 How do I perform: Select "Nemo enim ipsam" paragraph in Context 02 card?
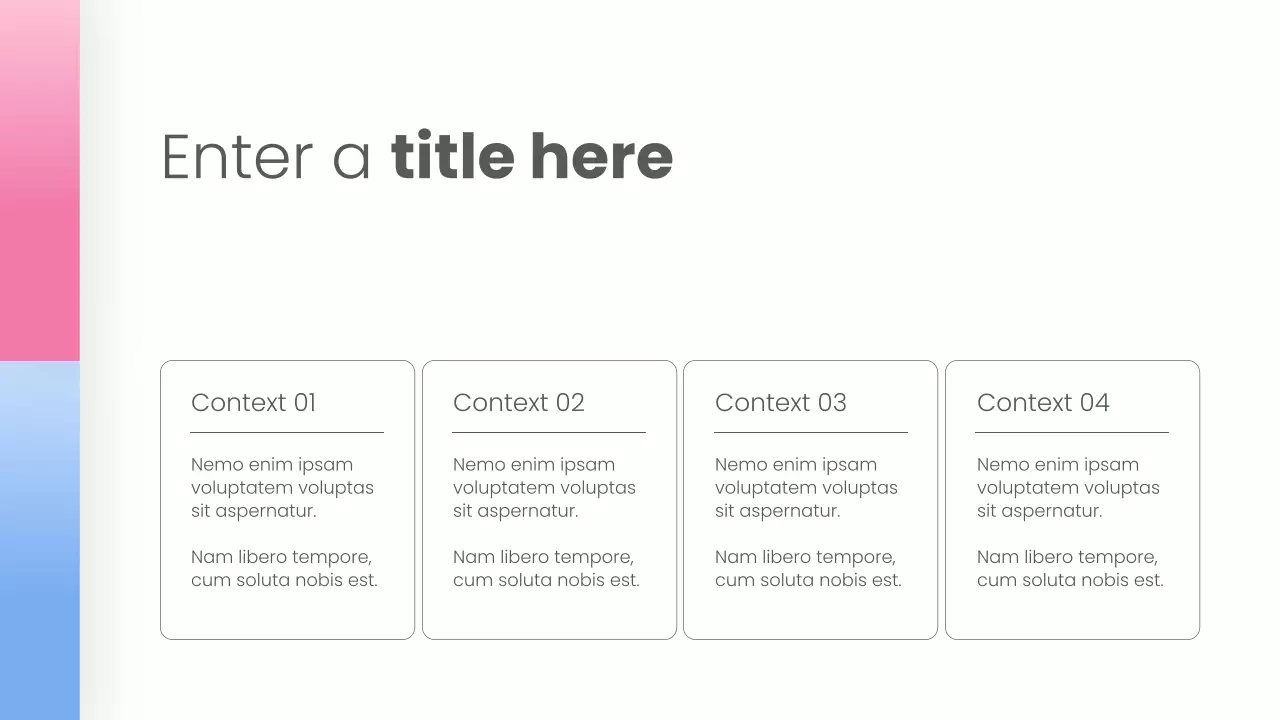(544, 487)
